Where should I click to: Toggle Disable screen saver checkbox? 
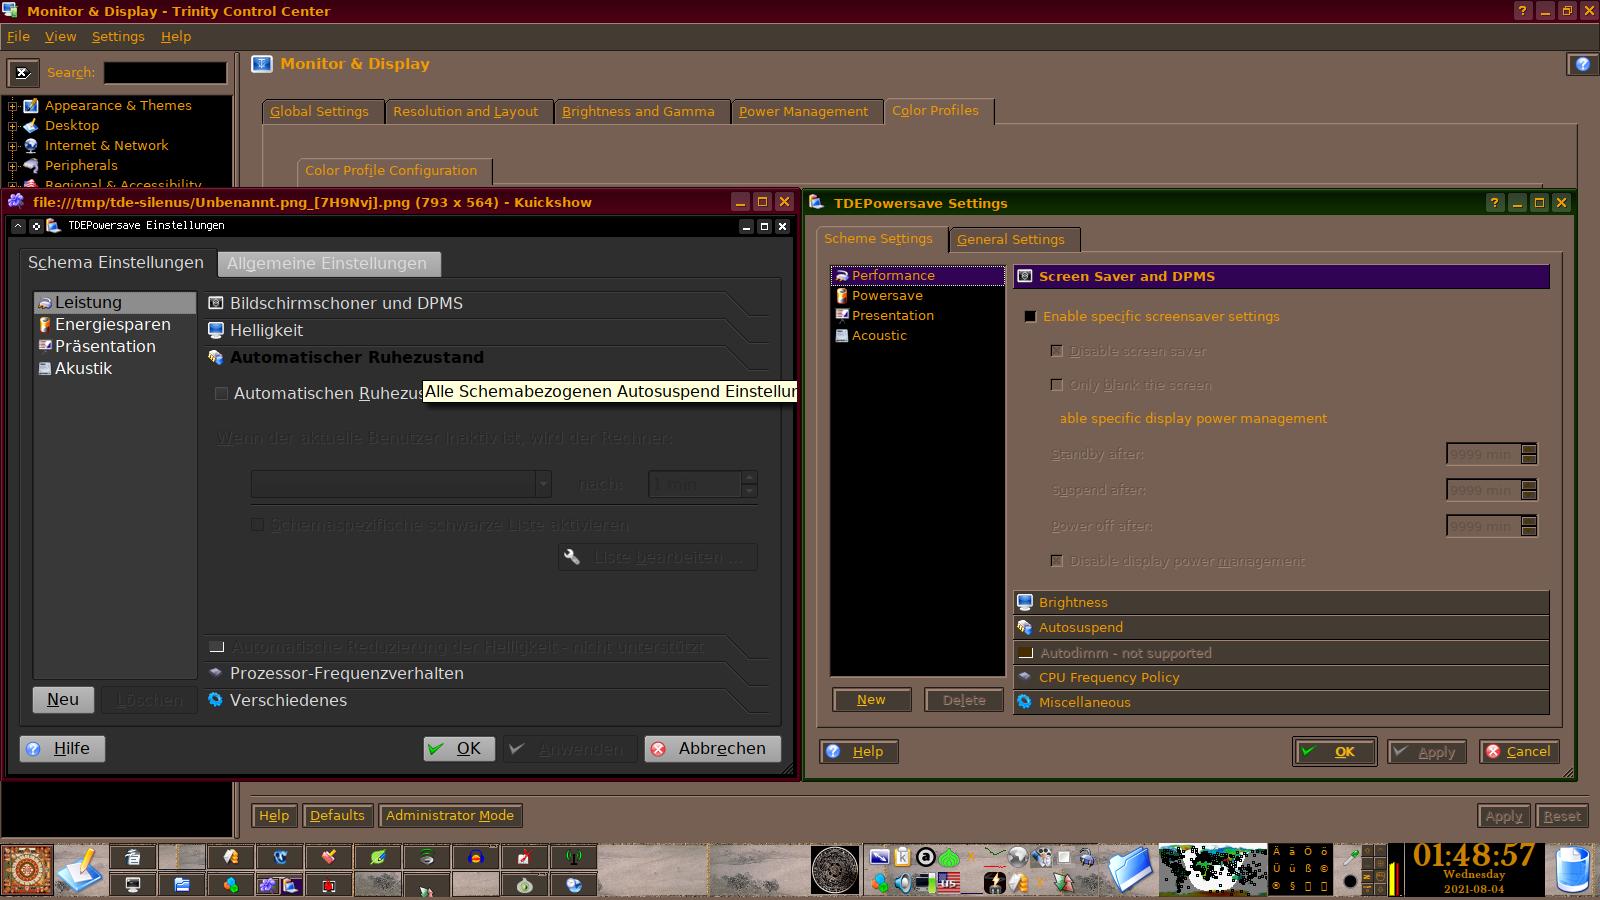coord(1056,351)
